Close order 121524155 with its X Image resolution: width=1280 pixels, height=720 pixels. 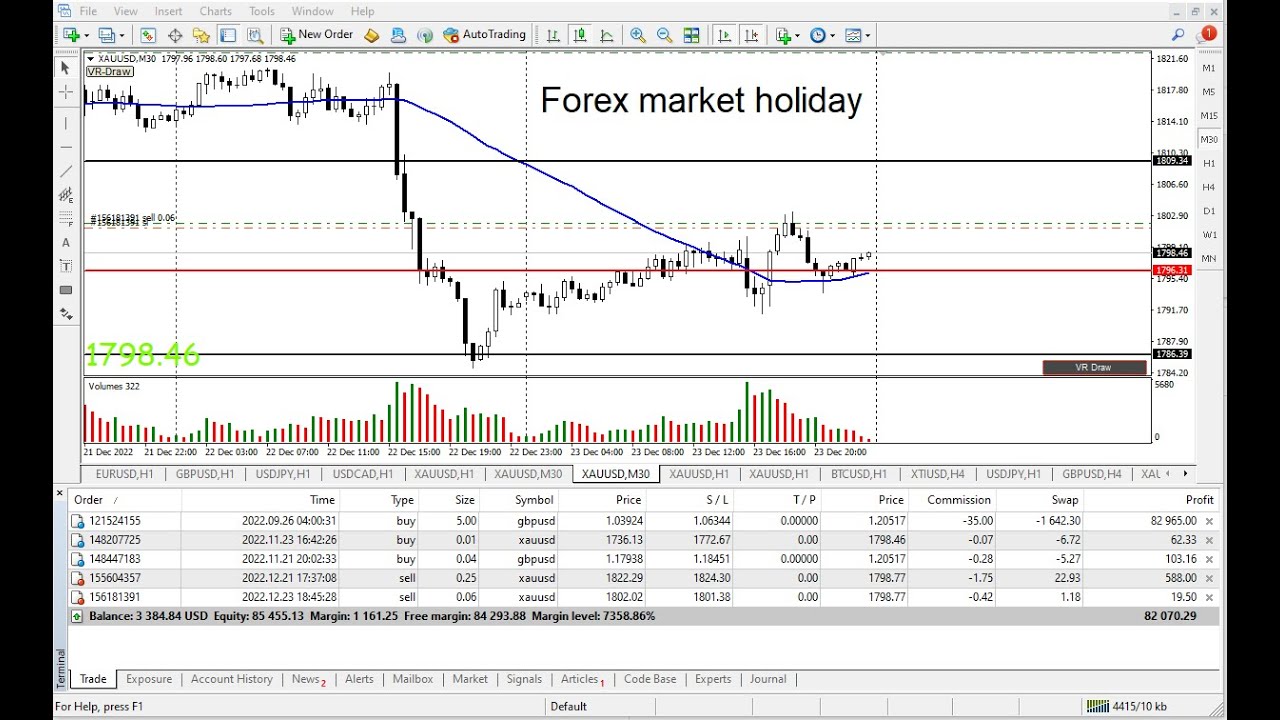(x=1209, y=521)
